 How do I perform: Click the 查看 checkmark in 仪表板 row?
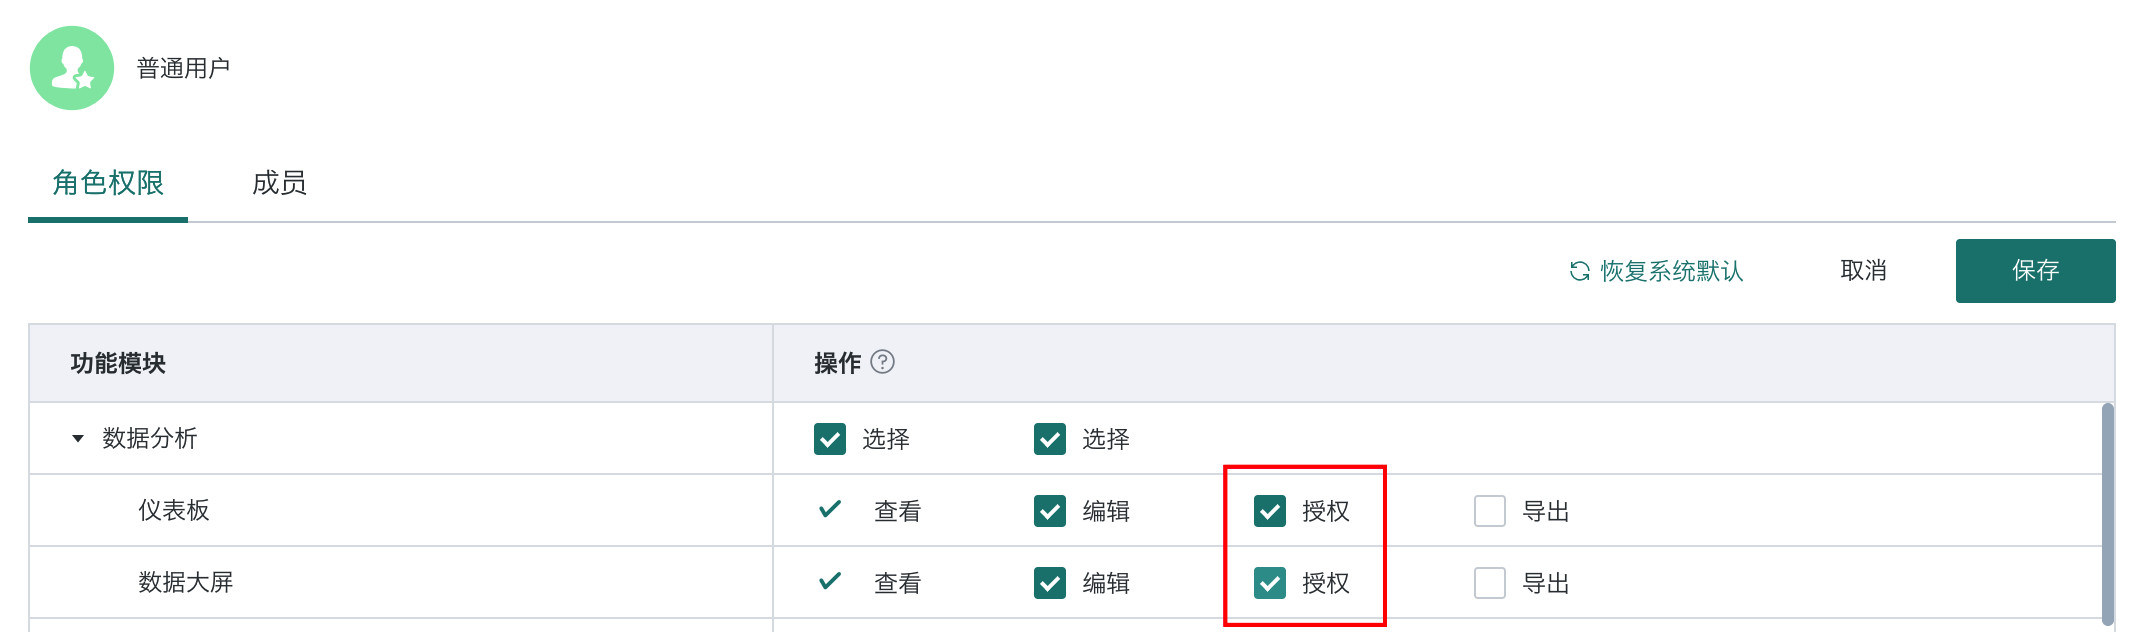click(830, 509)
